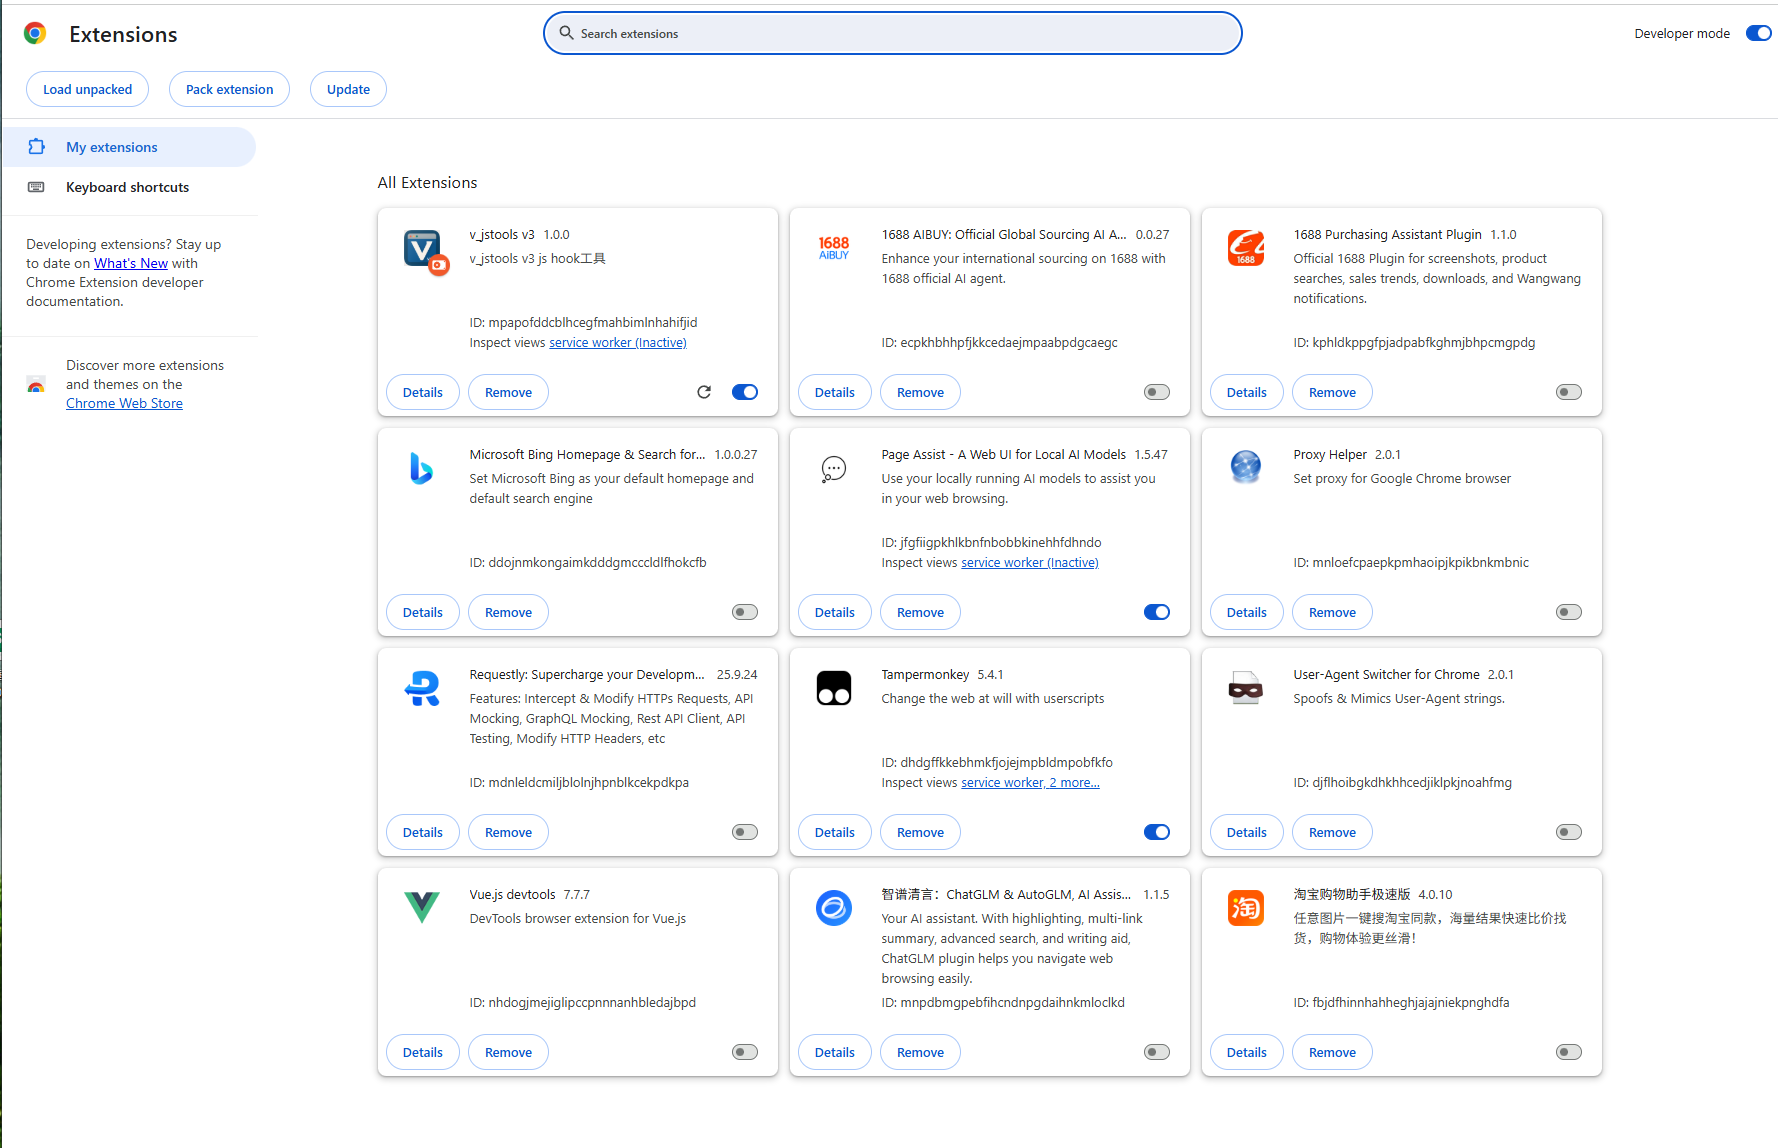Click the Tampermonkey ID text
Image resolution: width=1778 pixels, height=1148 pixels.
997,762
